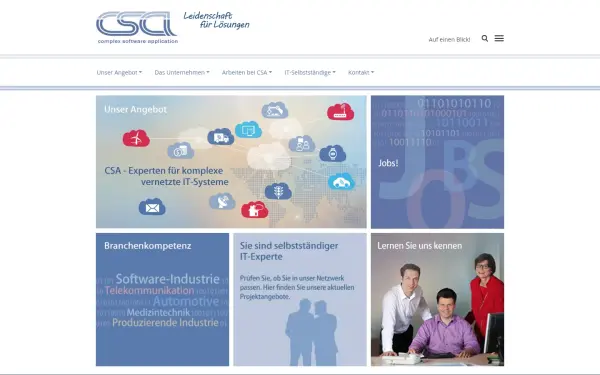Click the Sie sind selbstständiger IT-Experte heading
The height and width of the screenshot is (375, 600).
[289, 251]
